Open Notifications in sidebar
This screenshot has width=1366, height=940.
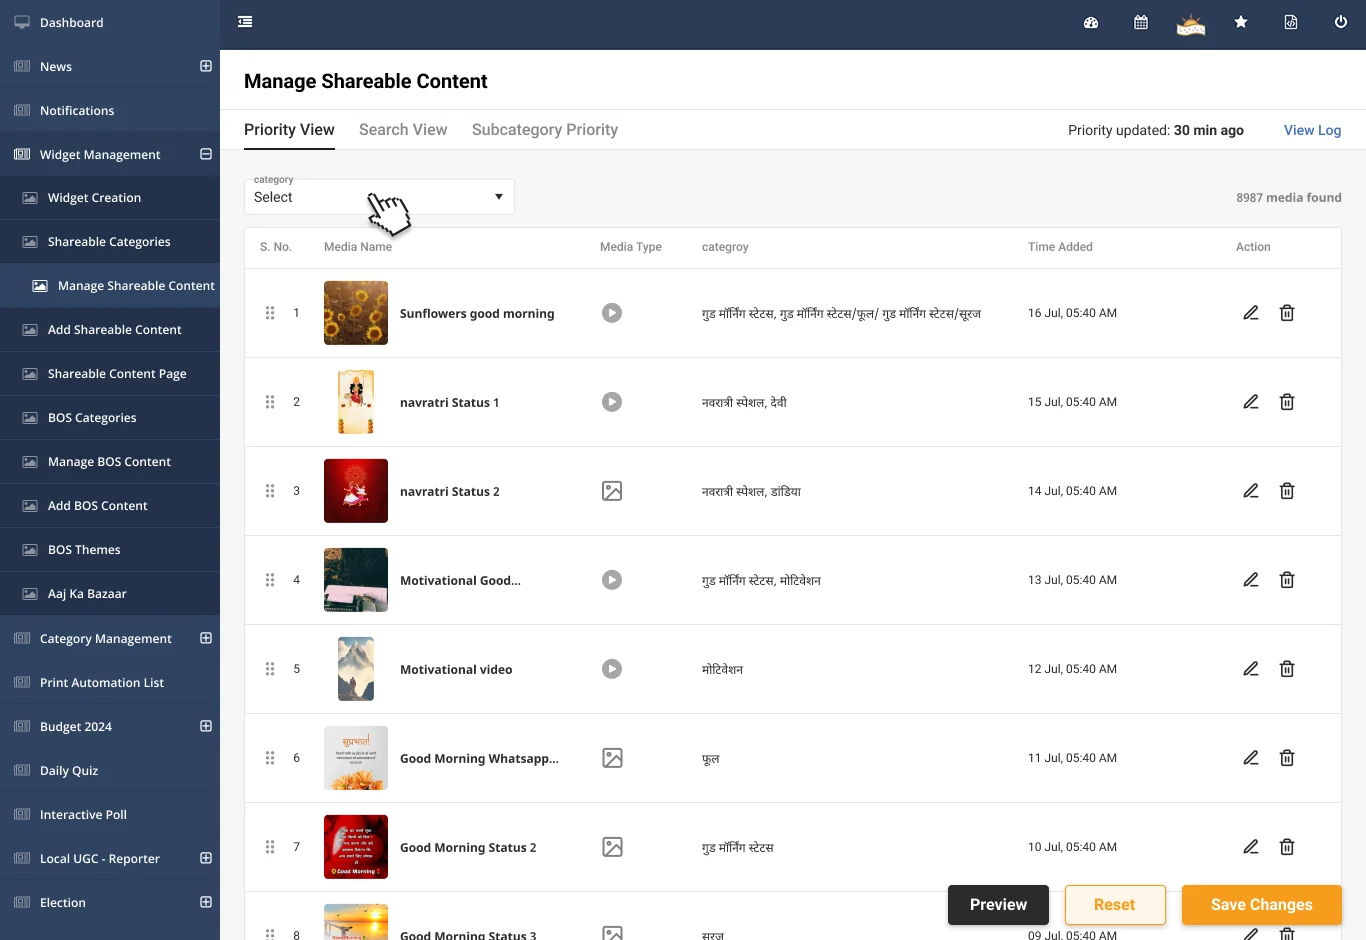tap(110, 110)
